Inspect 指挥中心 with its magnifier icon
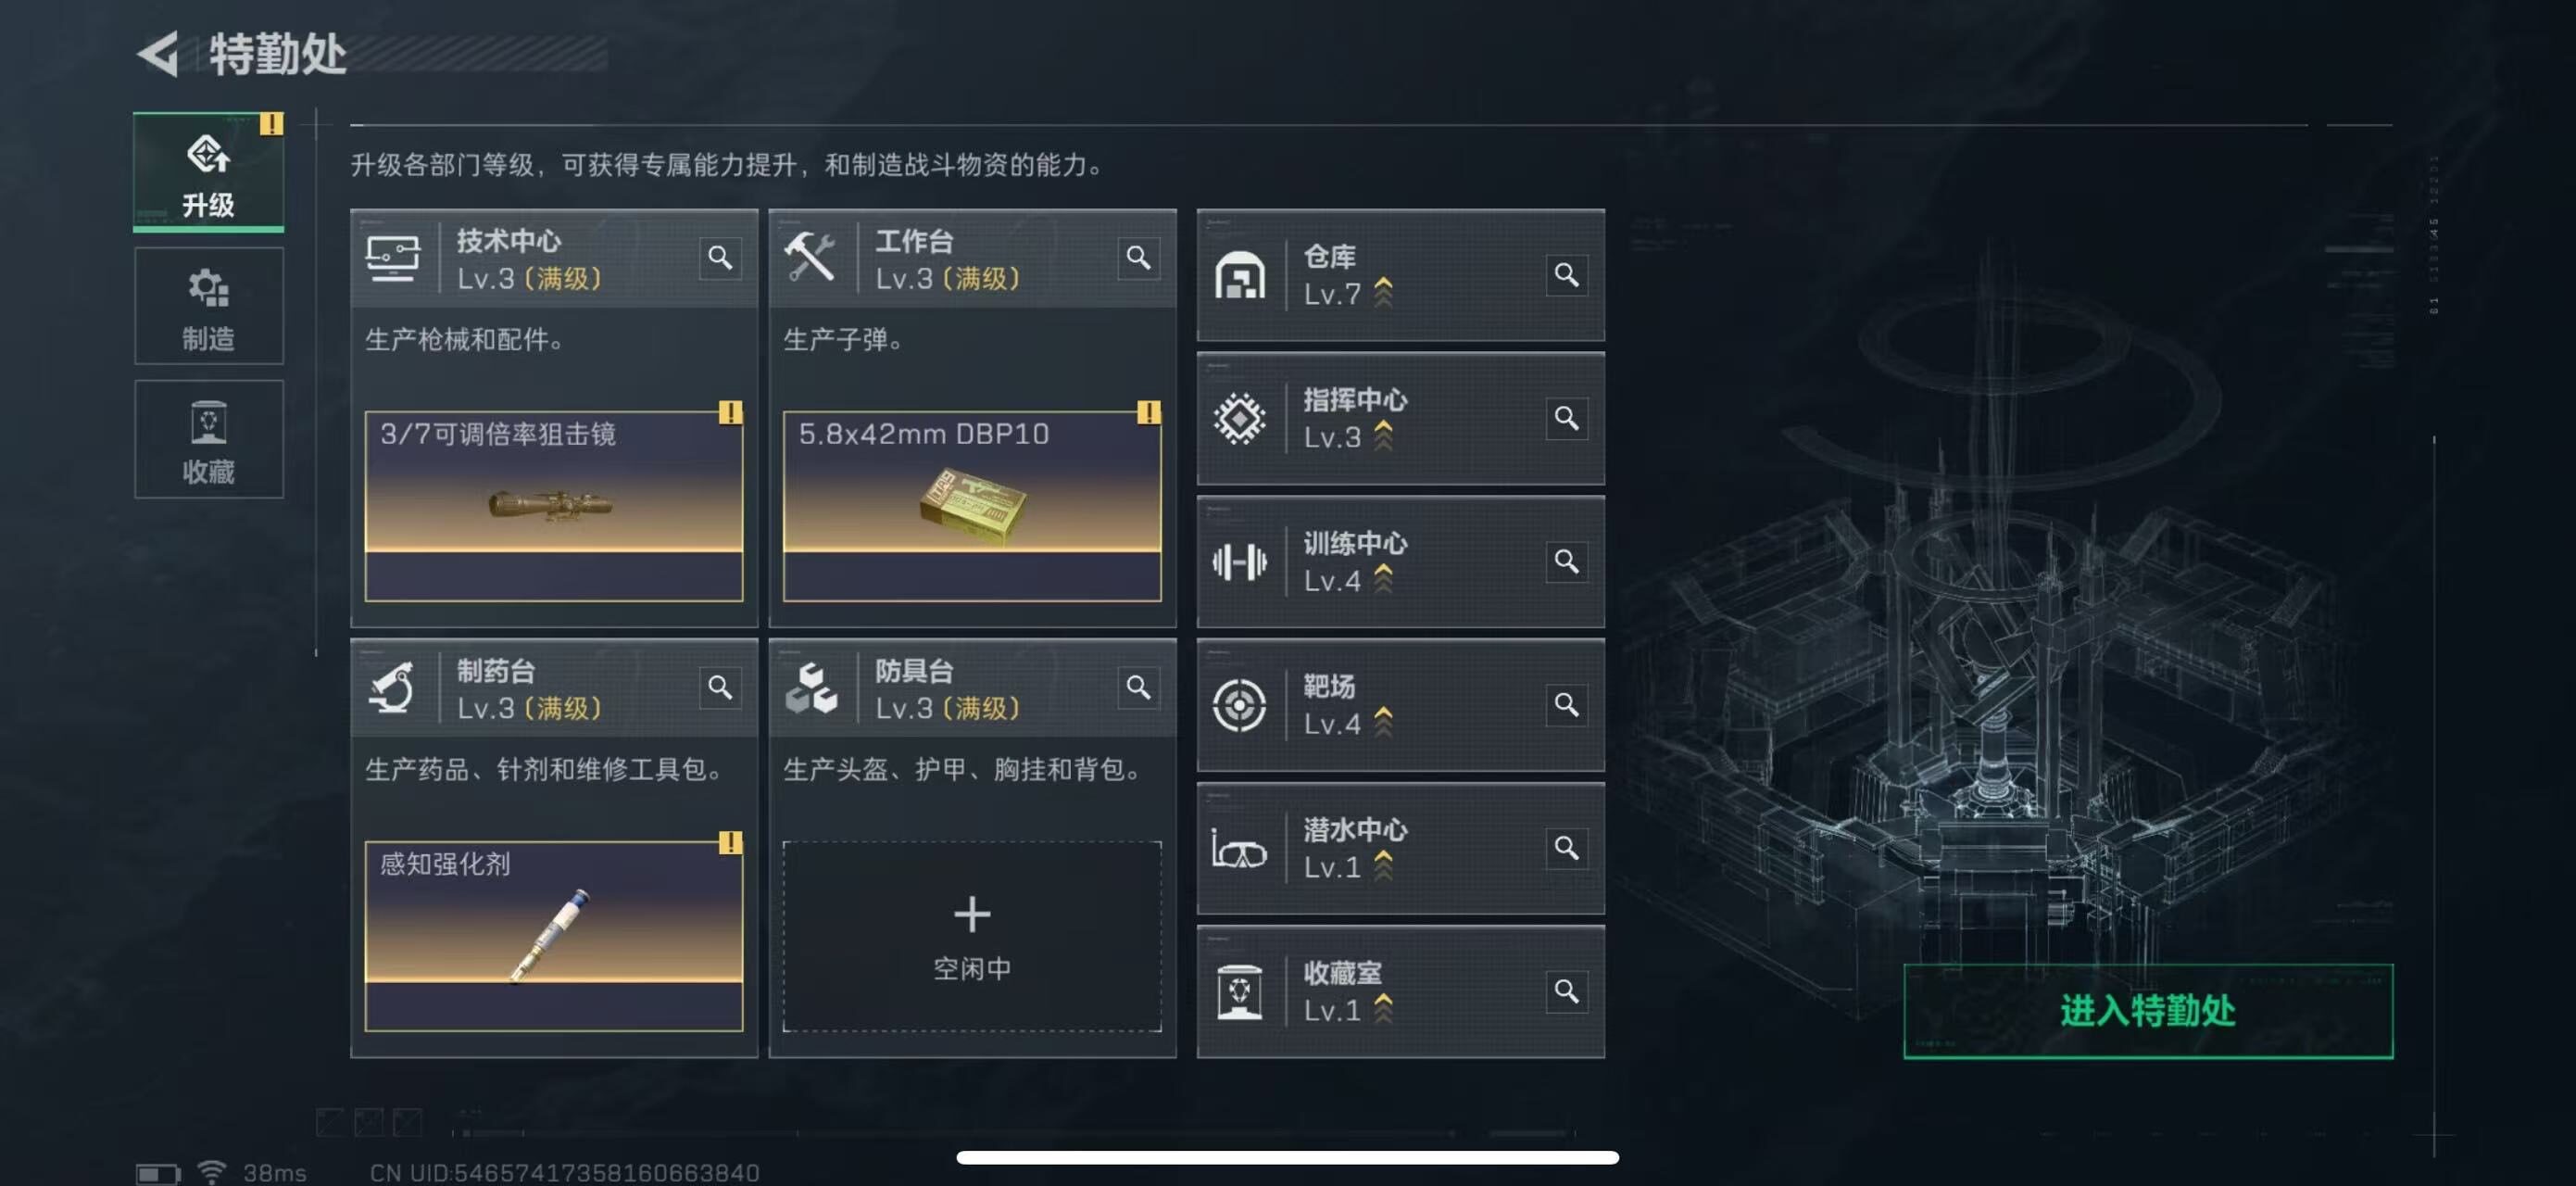 (1566, 418)
